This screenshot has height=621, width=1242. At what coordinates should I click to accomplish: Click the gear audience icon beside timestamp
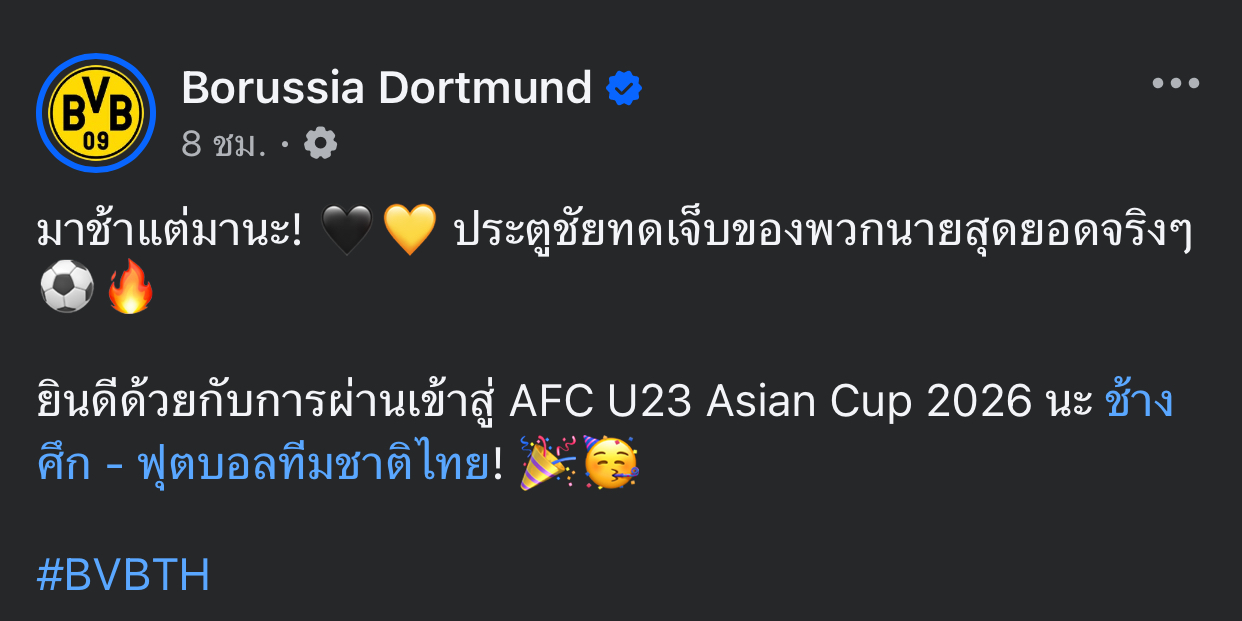click(x=320, y=144)
